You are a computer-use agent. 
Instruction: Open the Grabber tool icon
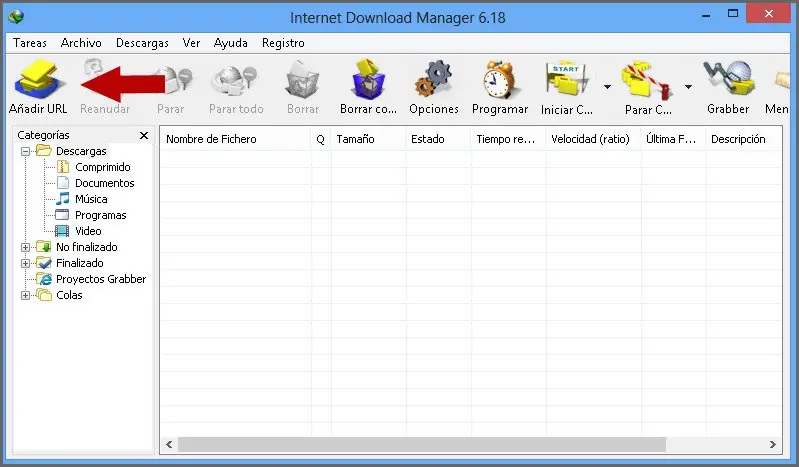(x=728, y=79)
